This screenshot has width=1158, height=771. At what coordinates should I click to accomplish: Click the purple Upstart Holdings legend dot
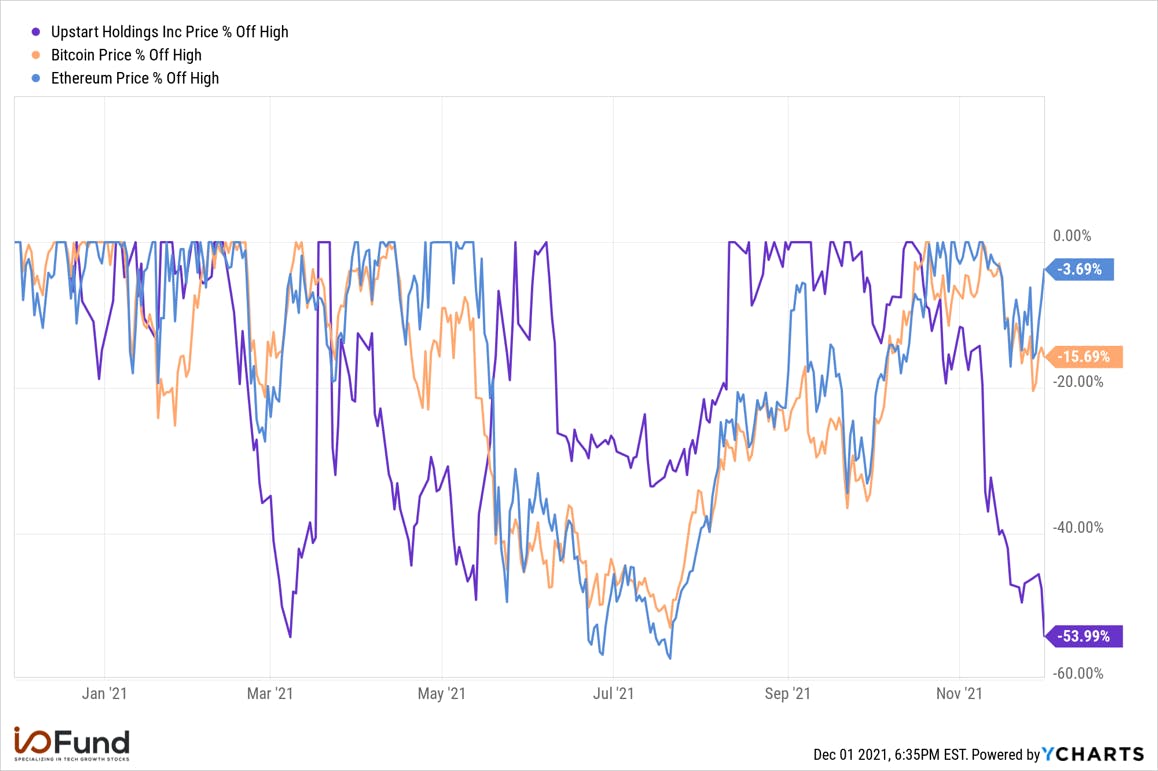(x=35, y=32)
